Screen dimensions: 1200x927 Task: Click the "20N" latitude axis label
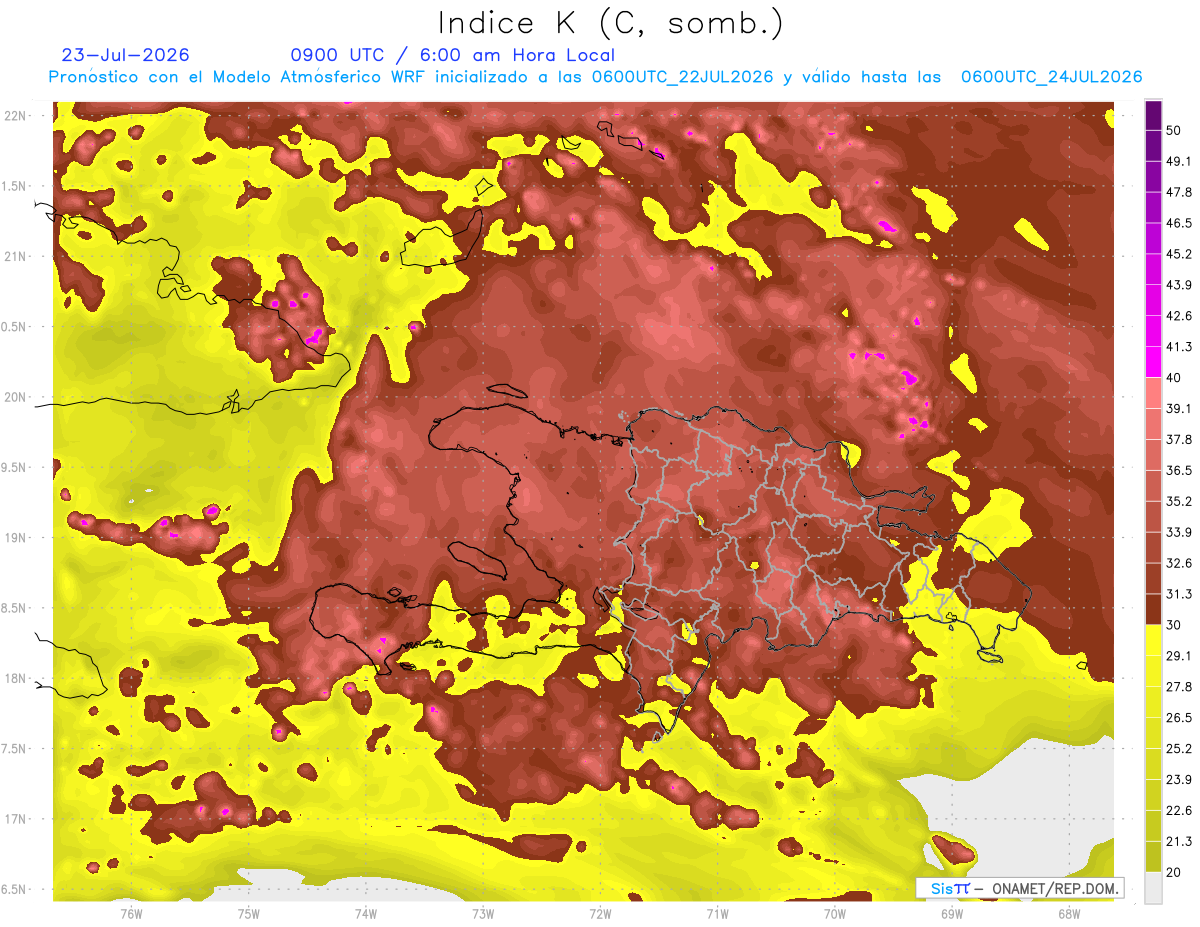[16, 397]
